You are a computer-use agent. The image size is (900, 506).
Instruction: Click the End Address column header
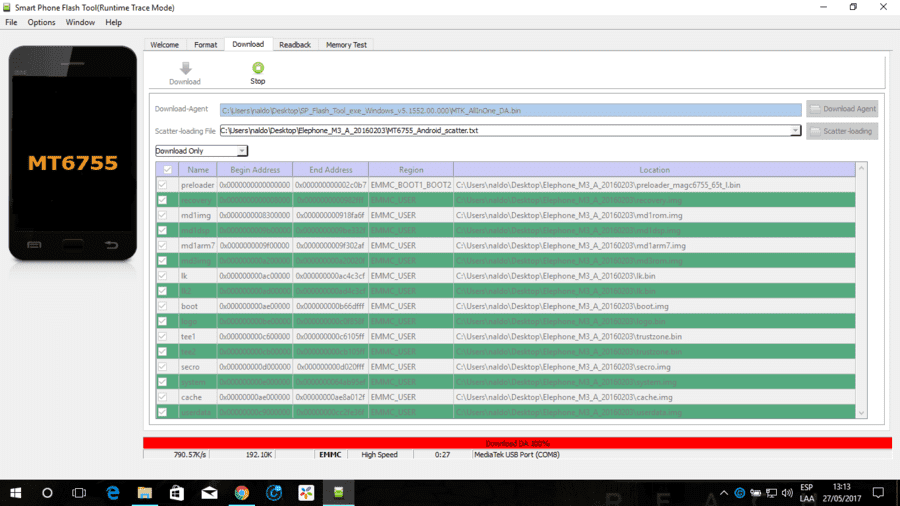[331, 170]
